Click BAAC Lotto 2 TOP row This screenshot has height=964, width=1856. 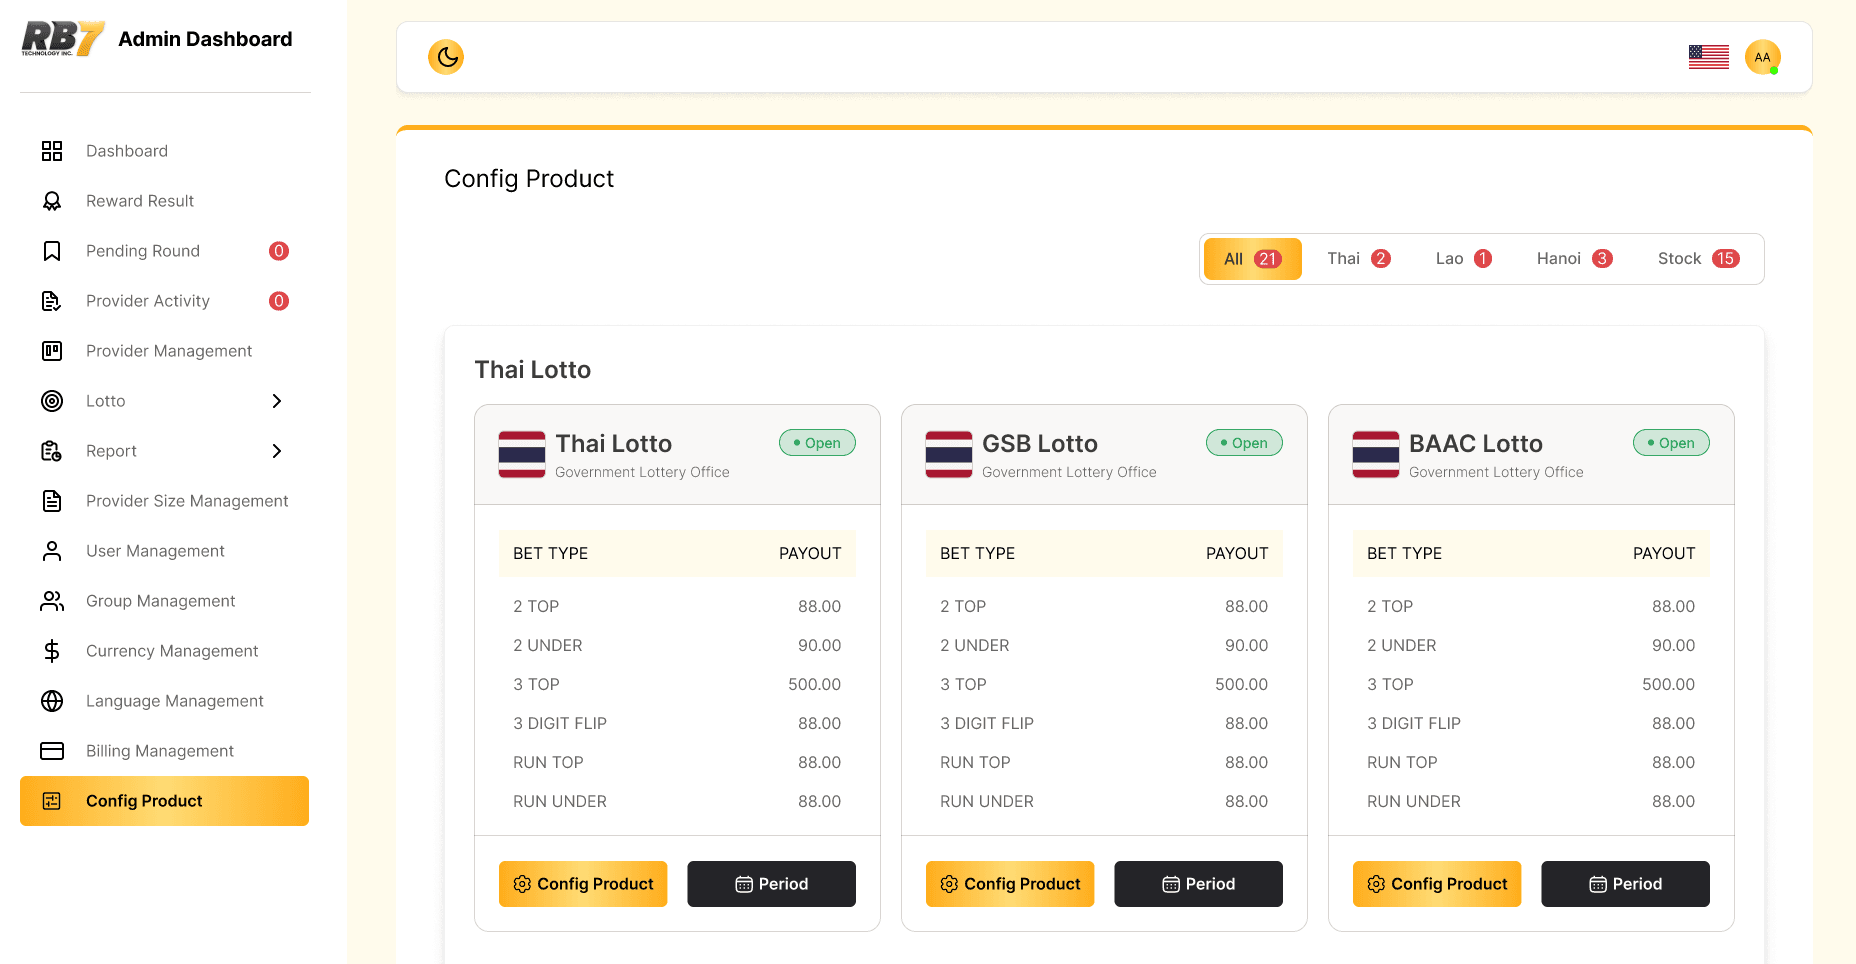pos(1531,606)
